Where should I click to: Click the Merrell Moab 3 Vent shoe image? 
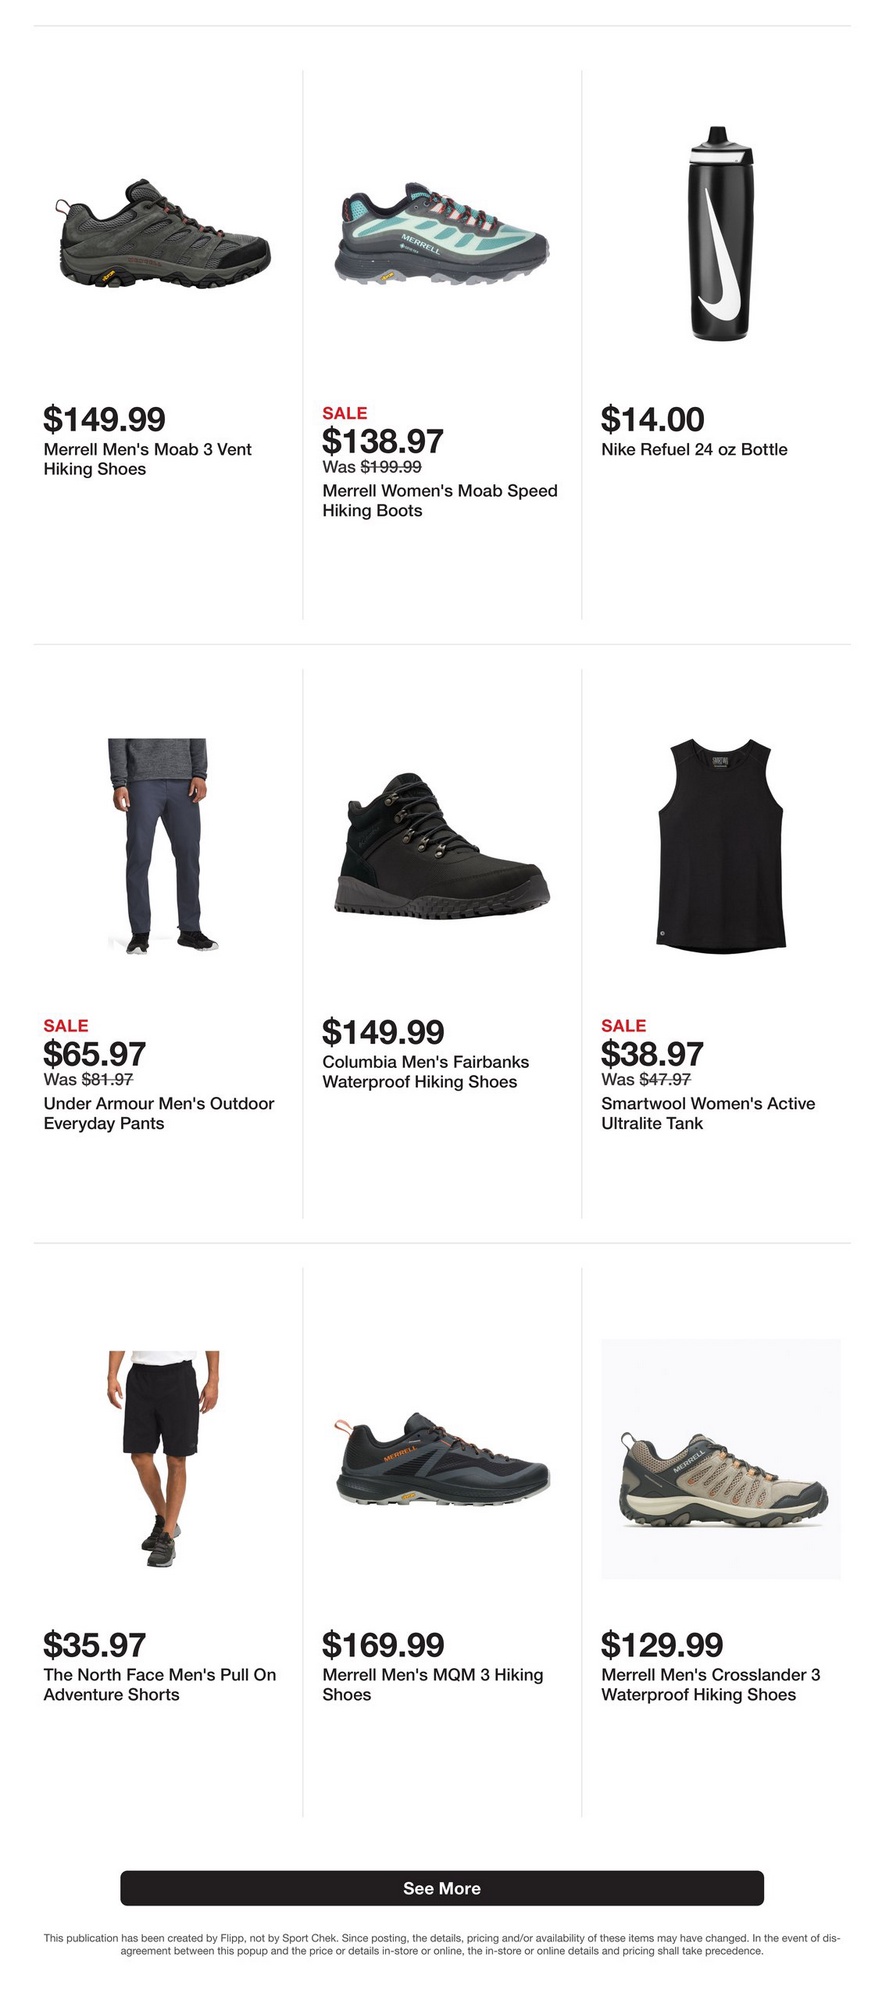[x=163, y=234]
